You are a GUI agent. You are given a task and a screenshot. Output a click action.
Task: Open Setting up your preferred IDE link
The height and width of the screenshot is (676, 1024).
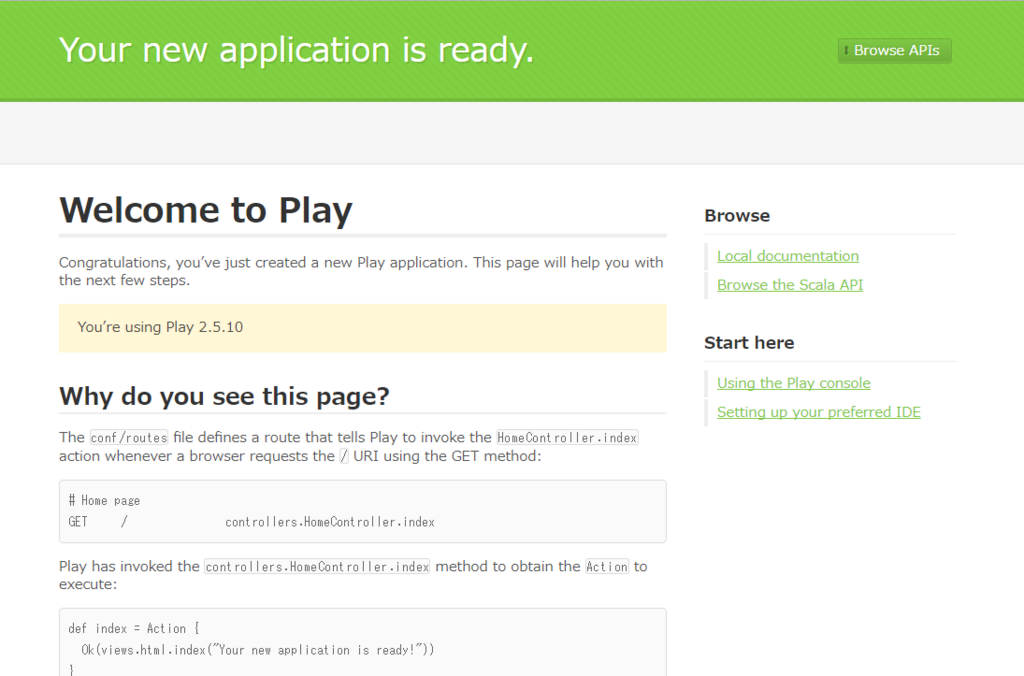pyautogui.click(x=818, y=412)
